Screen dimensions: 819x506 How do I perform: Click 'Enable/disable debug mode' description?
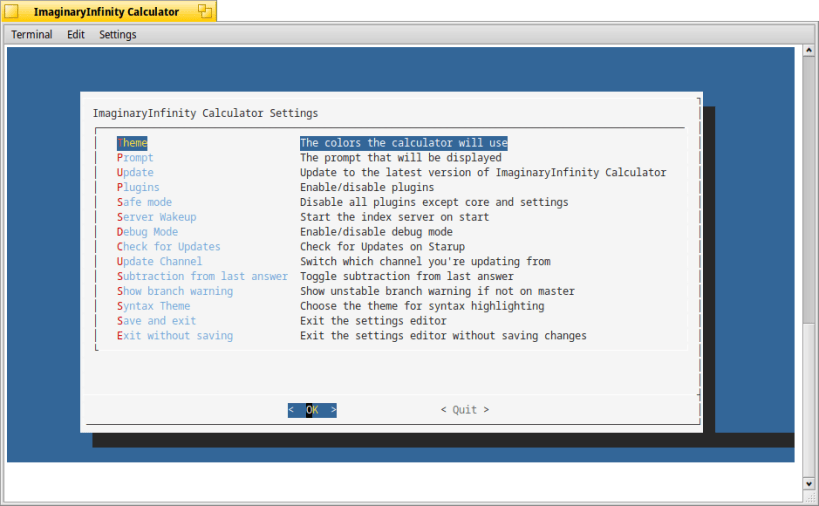[377, 231]
